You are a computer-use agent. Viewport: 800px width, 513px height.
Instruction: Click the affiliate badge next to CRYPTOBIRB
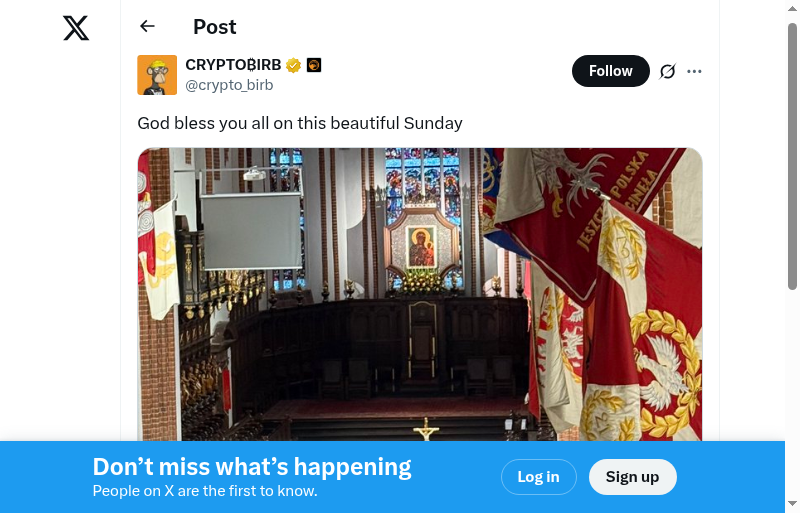click(314, 66)
